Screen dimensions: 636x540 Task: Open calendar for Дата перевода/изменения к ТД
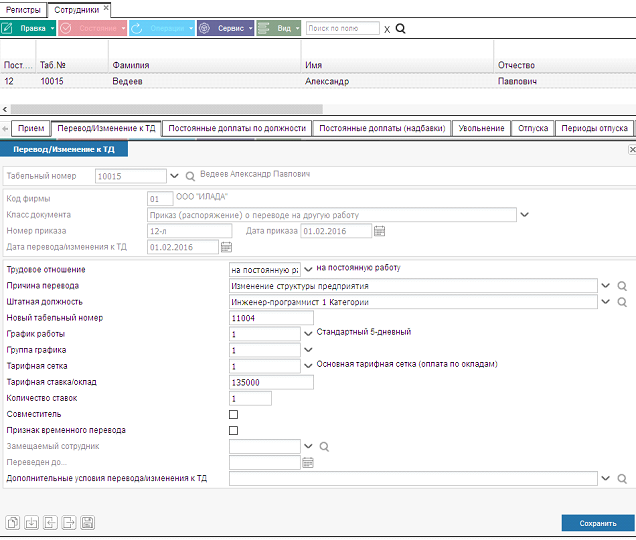[226, 247]
